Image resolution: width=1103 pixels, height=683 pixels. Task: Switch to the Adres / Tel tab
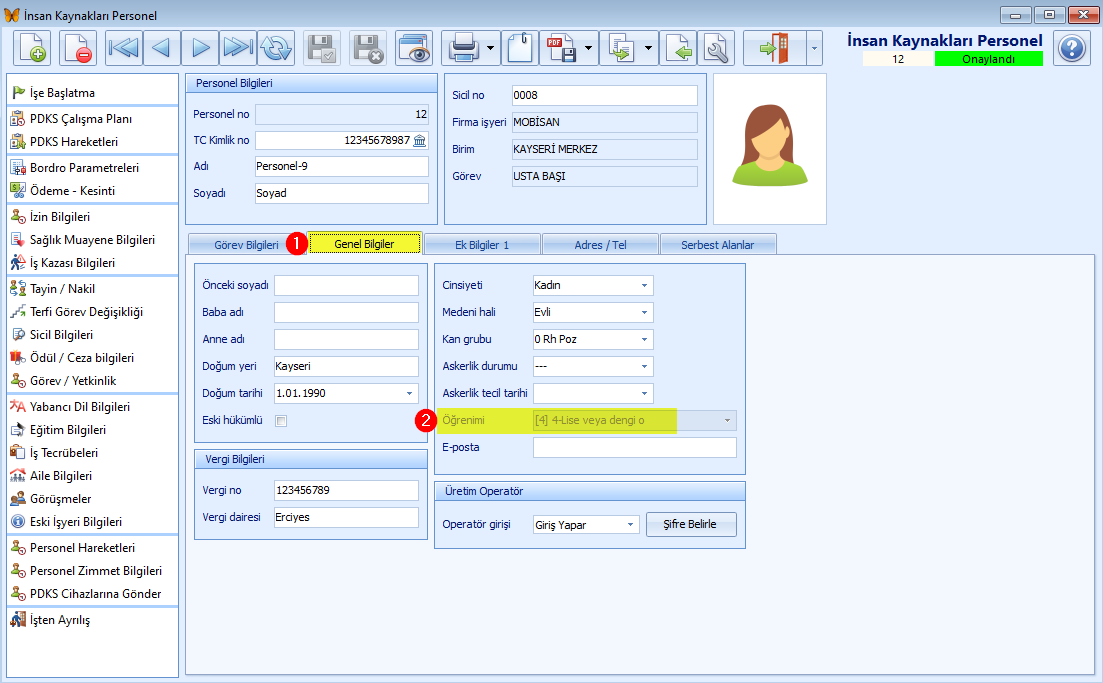[600, 243]
